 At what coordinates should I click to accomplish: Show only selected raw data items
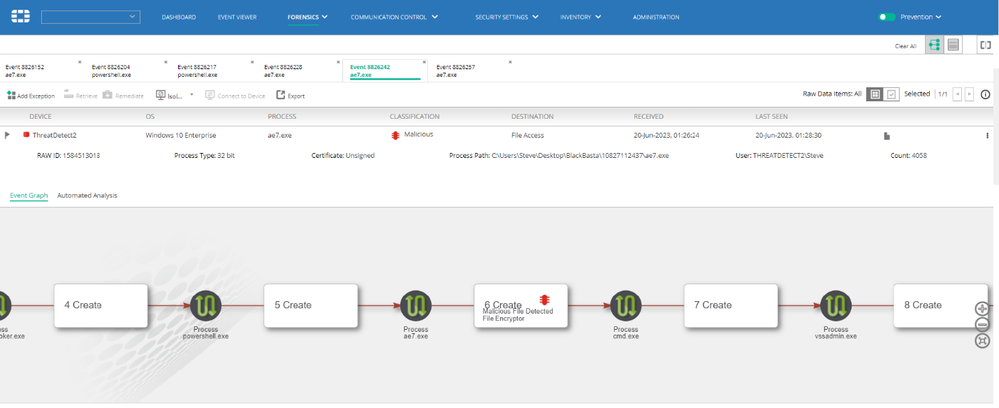pos(891,94)
